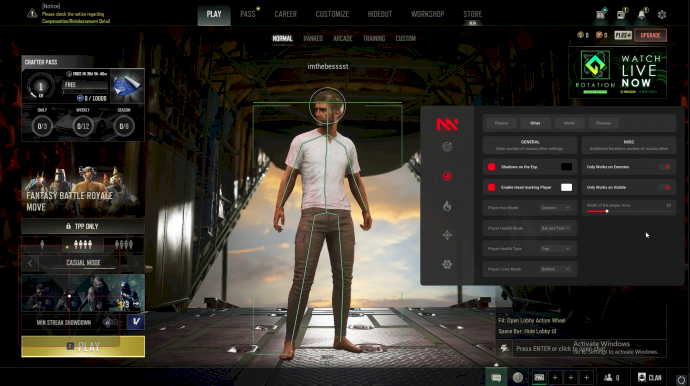
Task: Add teammate with middle plus slot
Action: [571, 377]
